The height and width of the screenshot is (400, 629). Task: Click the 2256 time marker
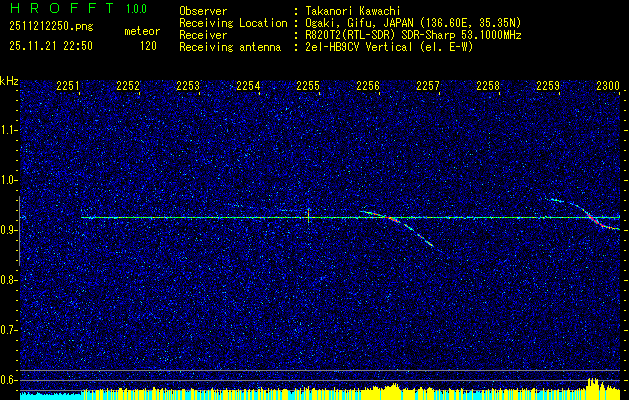point(368,85)
